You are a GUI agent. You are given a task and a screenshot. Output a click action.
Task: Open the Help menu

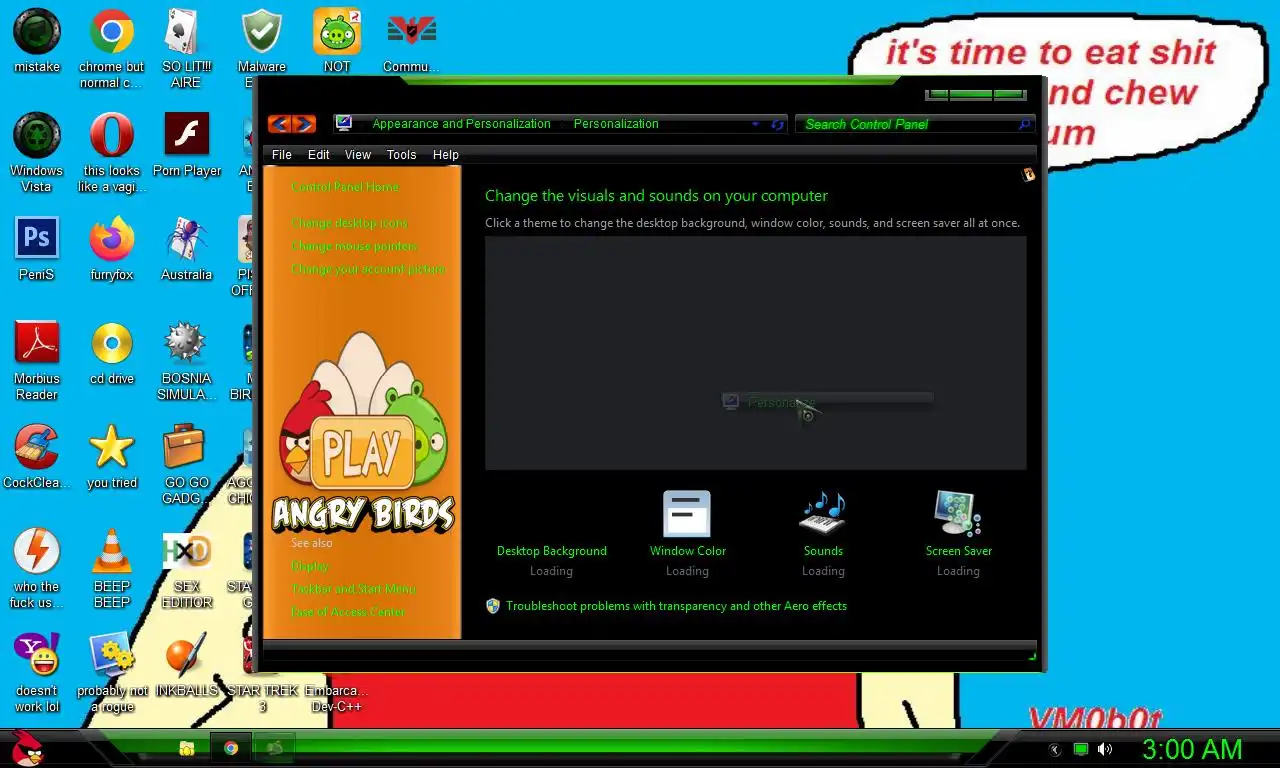point(446,155)
